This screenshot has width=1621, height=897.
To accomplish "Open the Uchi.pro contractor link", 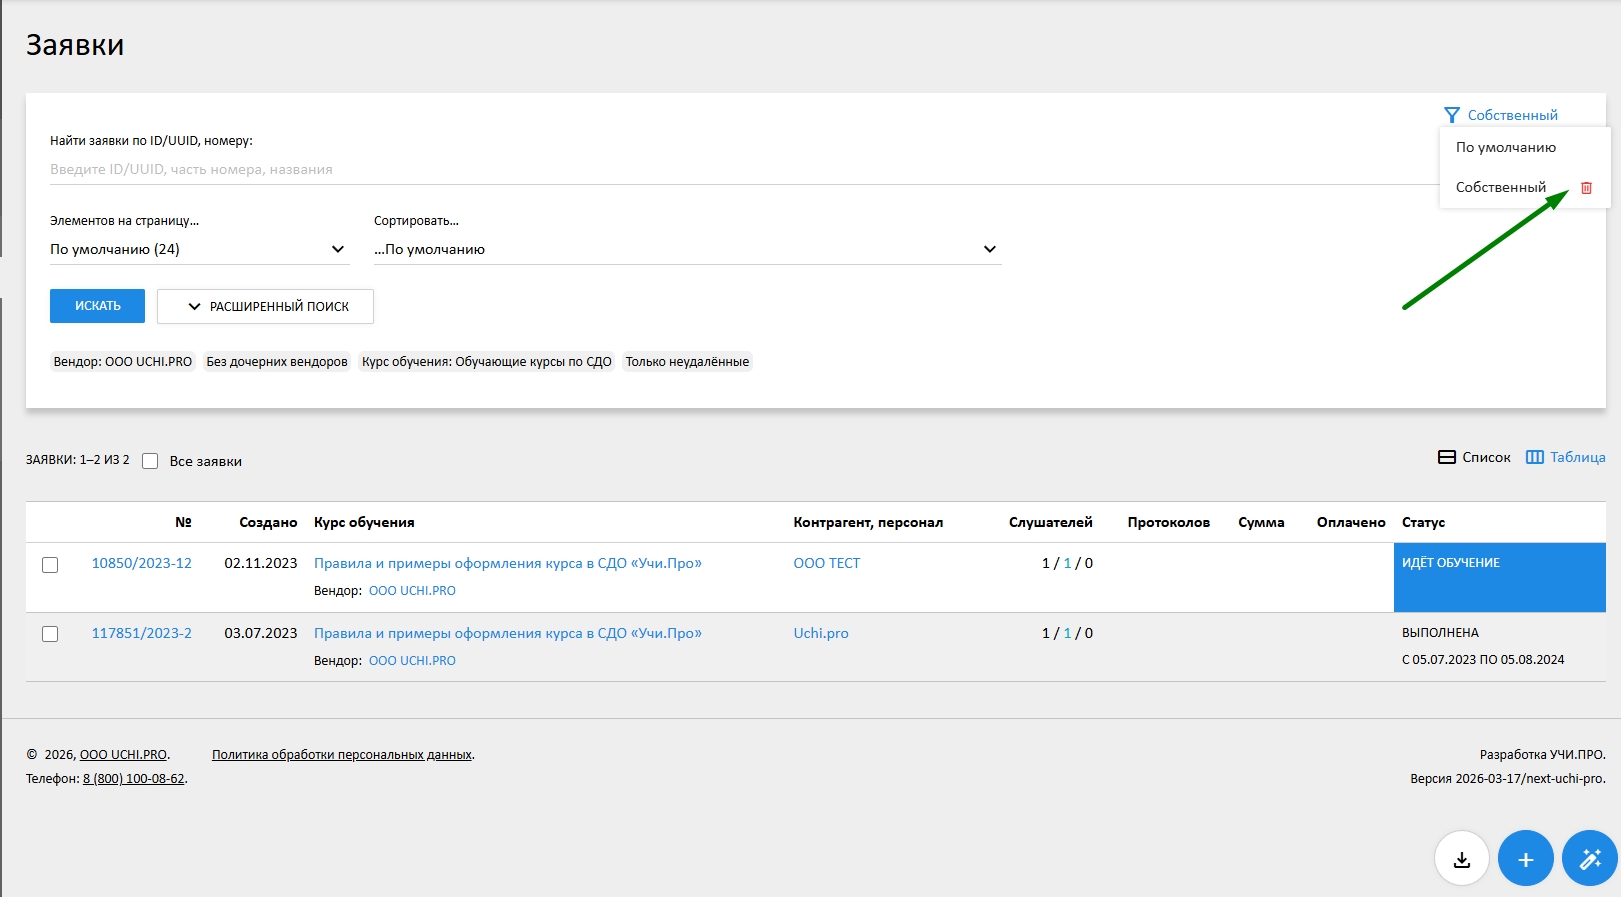I will 820,633.
